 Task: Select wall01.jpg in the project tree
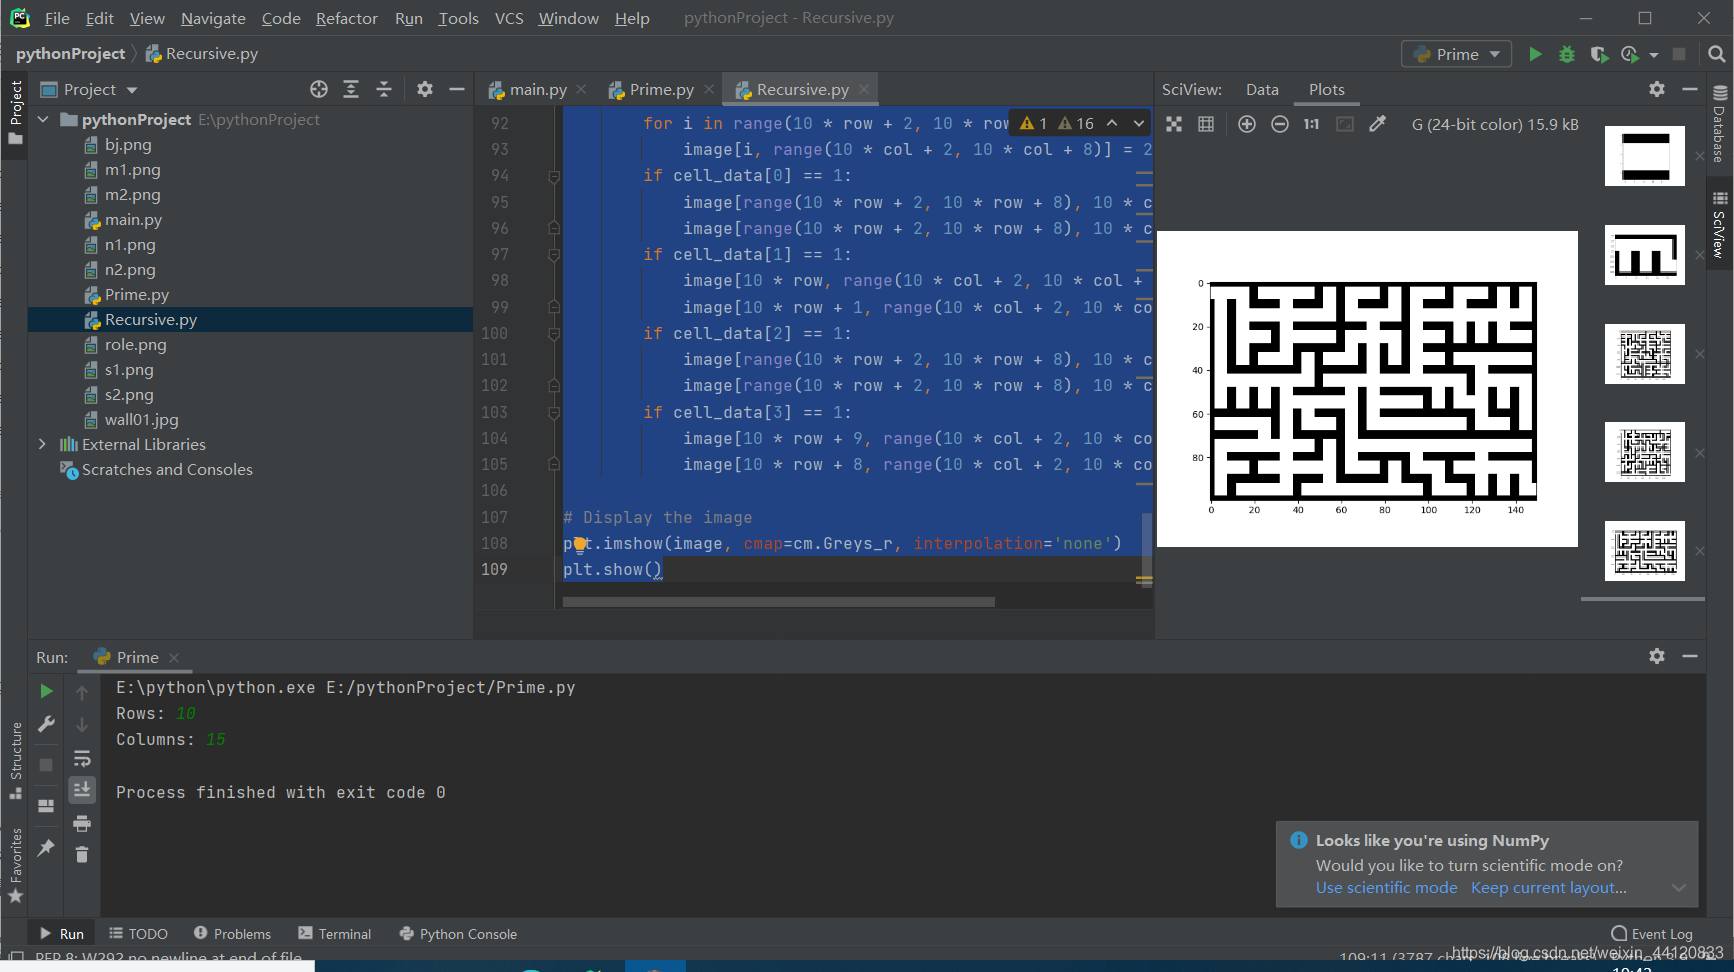pos(141,420)
